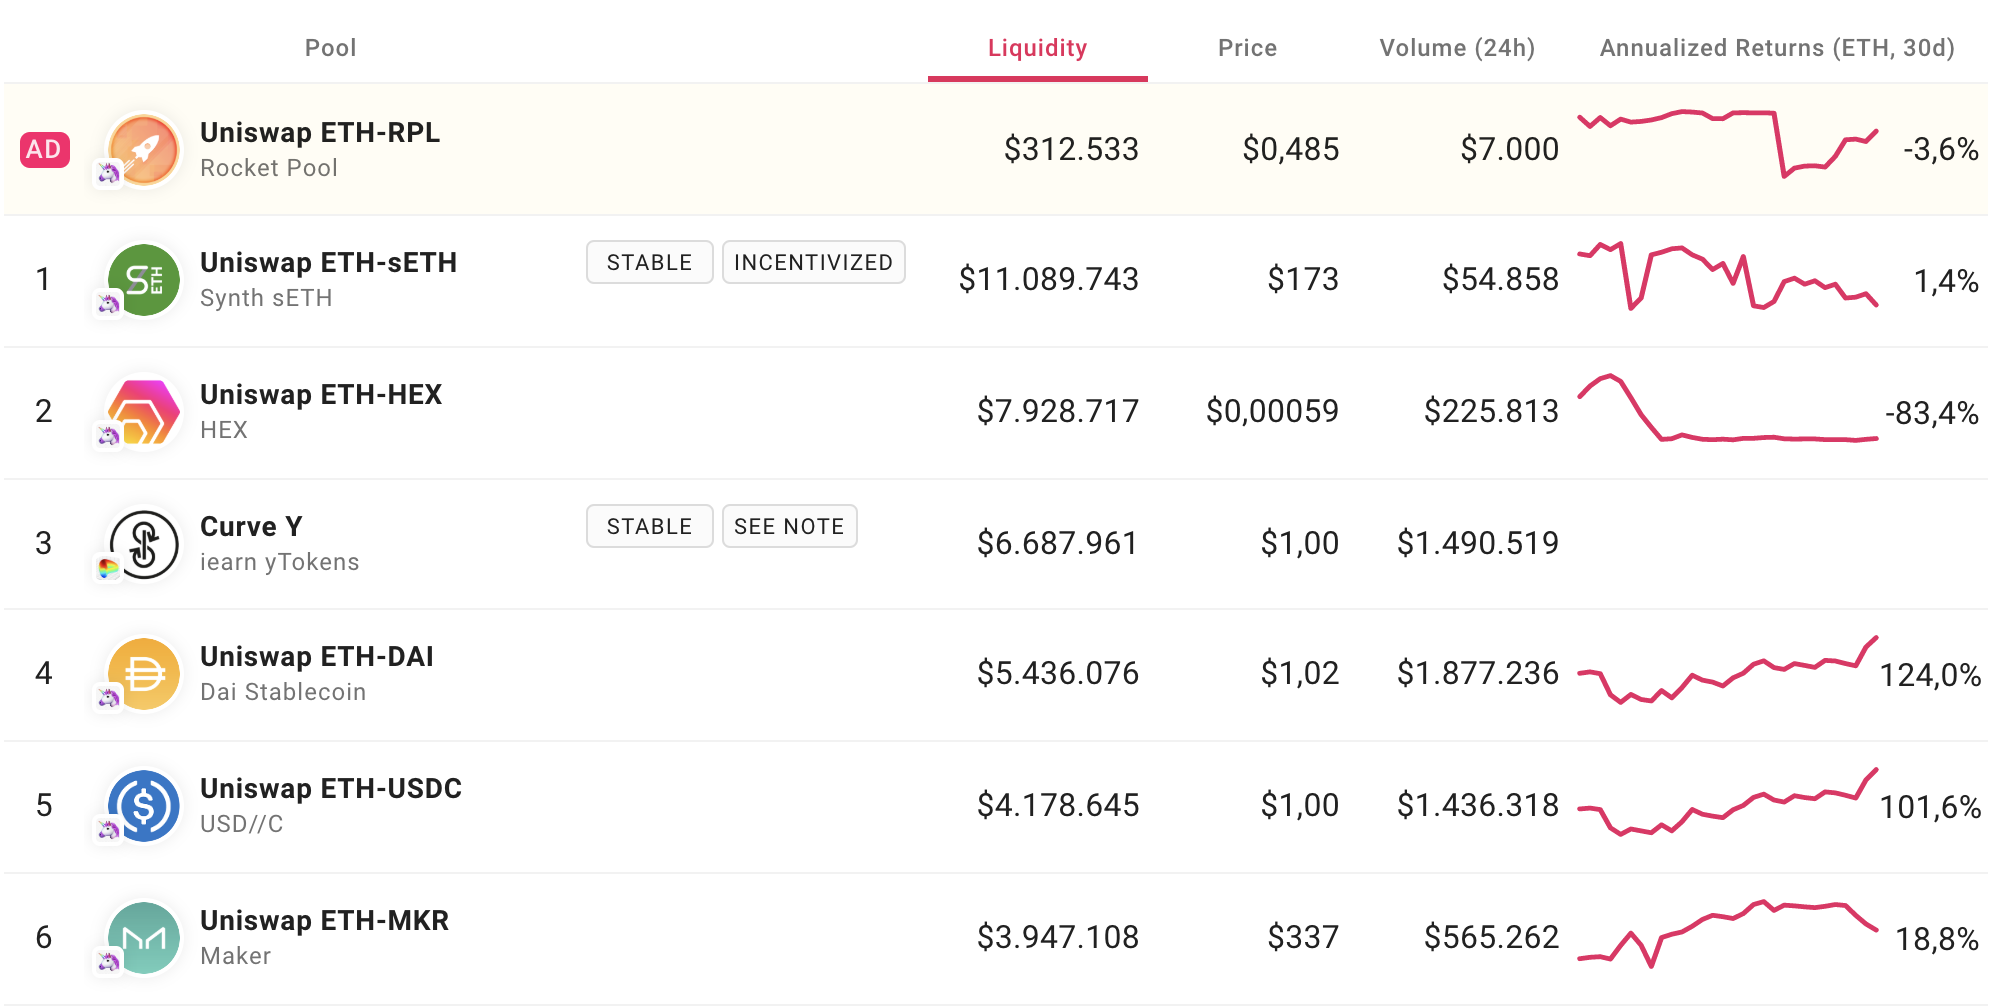Sort by Volume (24h) column header
Screen dimensions: 2004x1006
1457,48
